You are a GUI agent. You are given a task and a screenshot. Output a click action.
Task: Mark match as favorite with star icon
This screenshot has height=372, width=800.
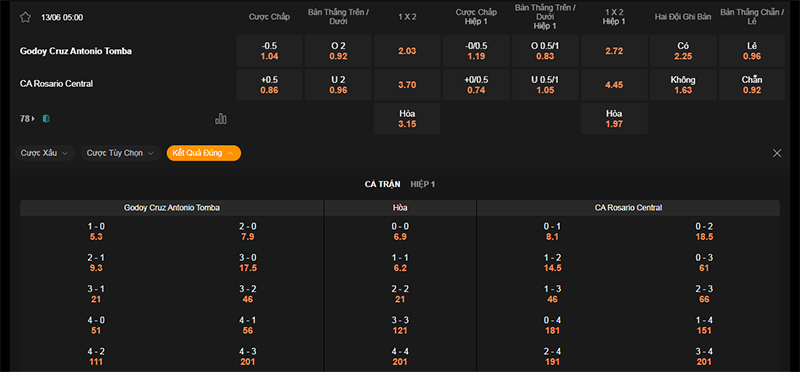pos(26,17)
